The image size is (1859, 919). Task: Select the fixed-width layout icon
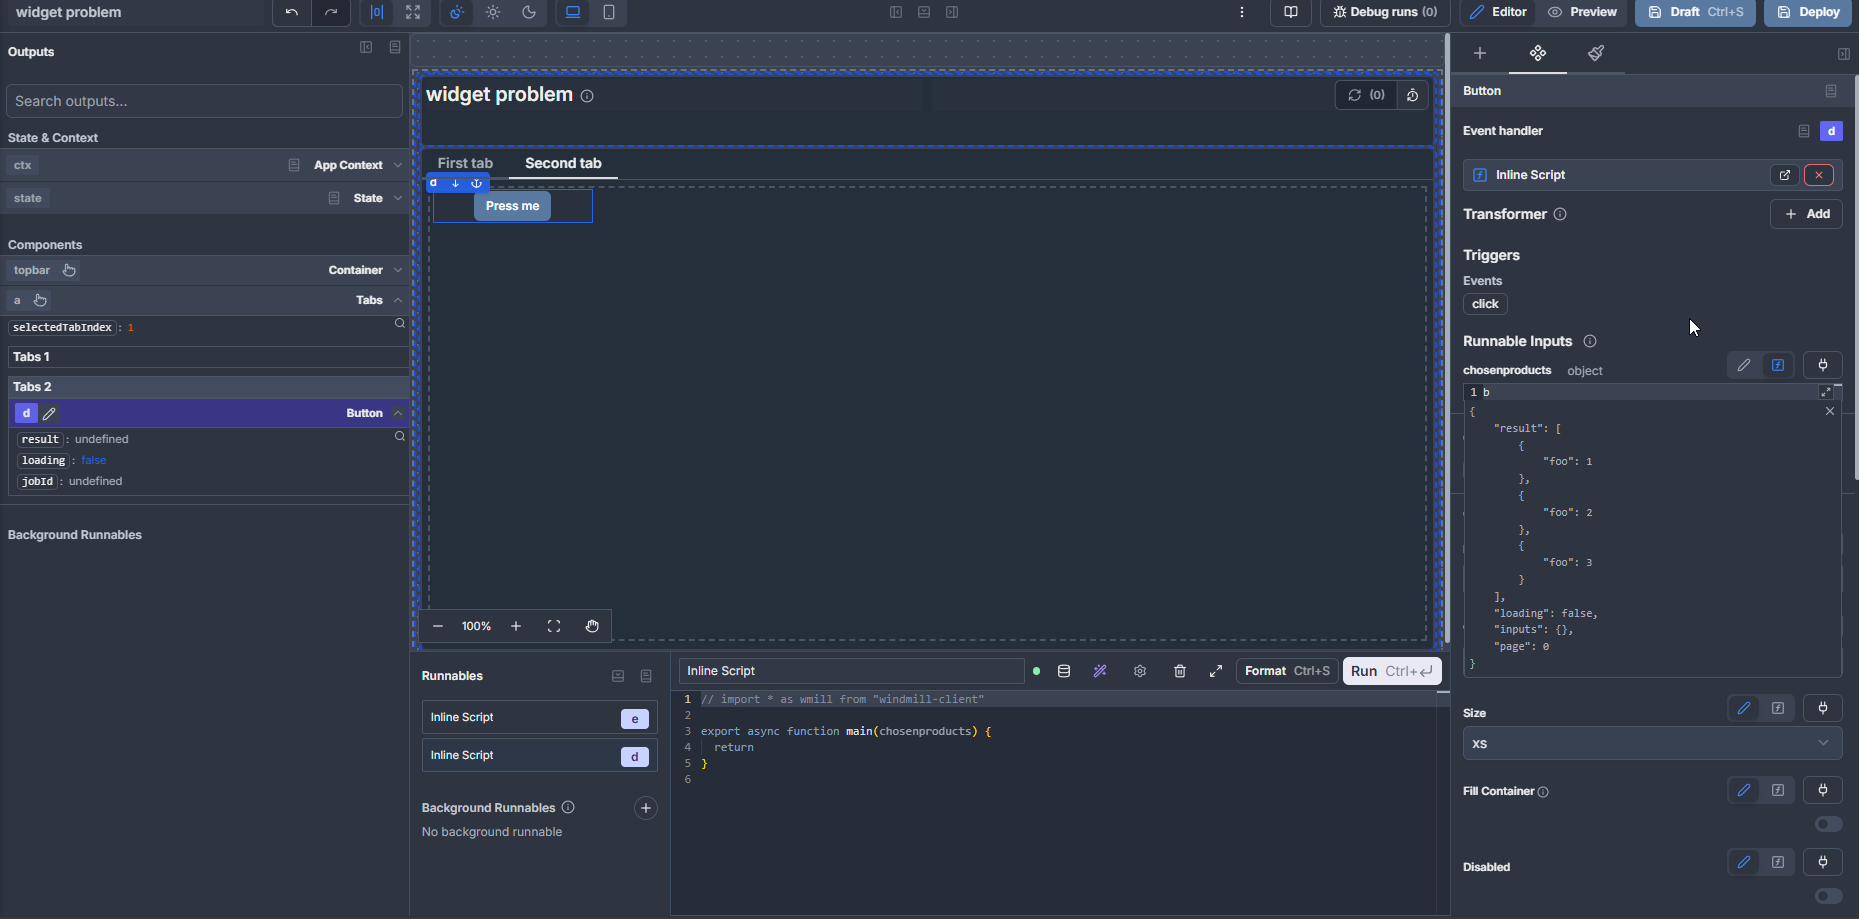377,12
